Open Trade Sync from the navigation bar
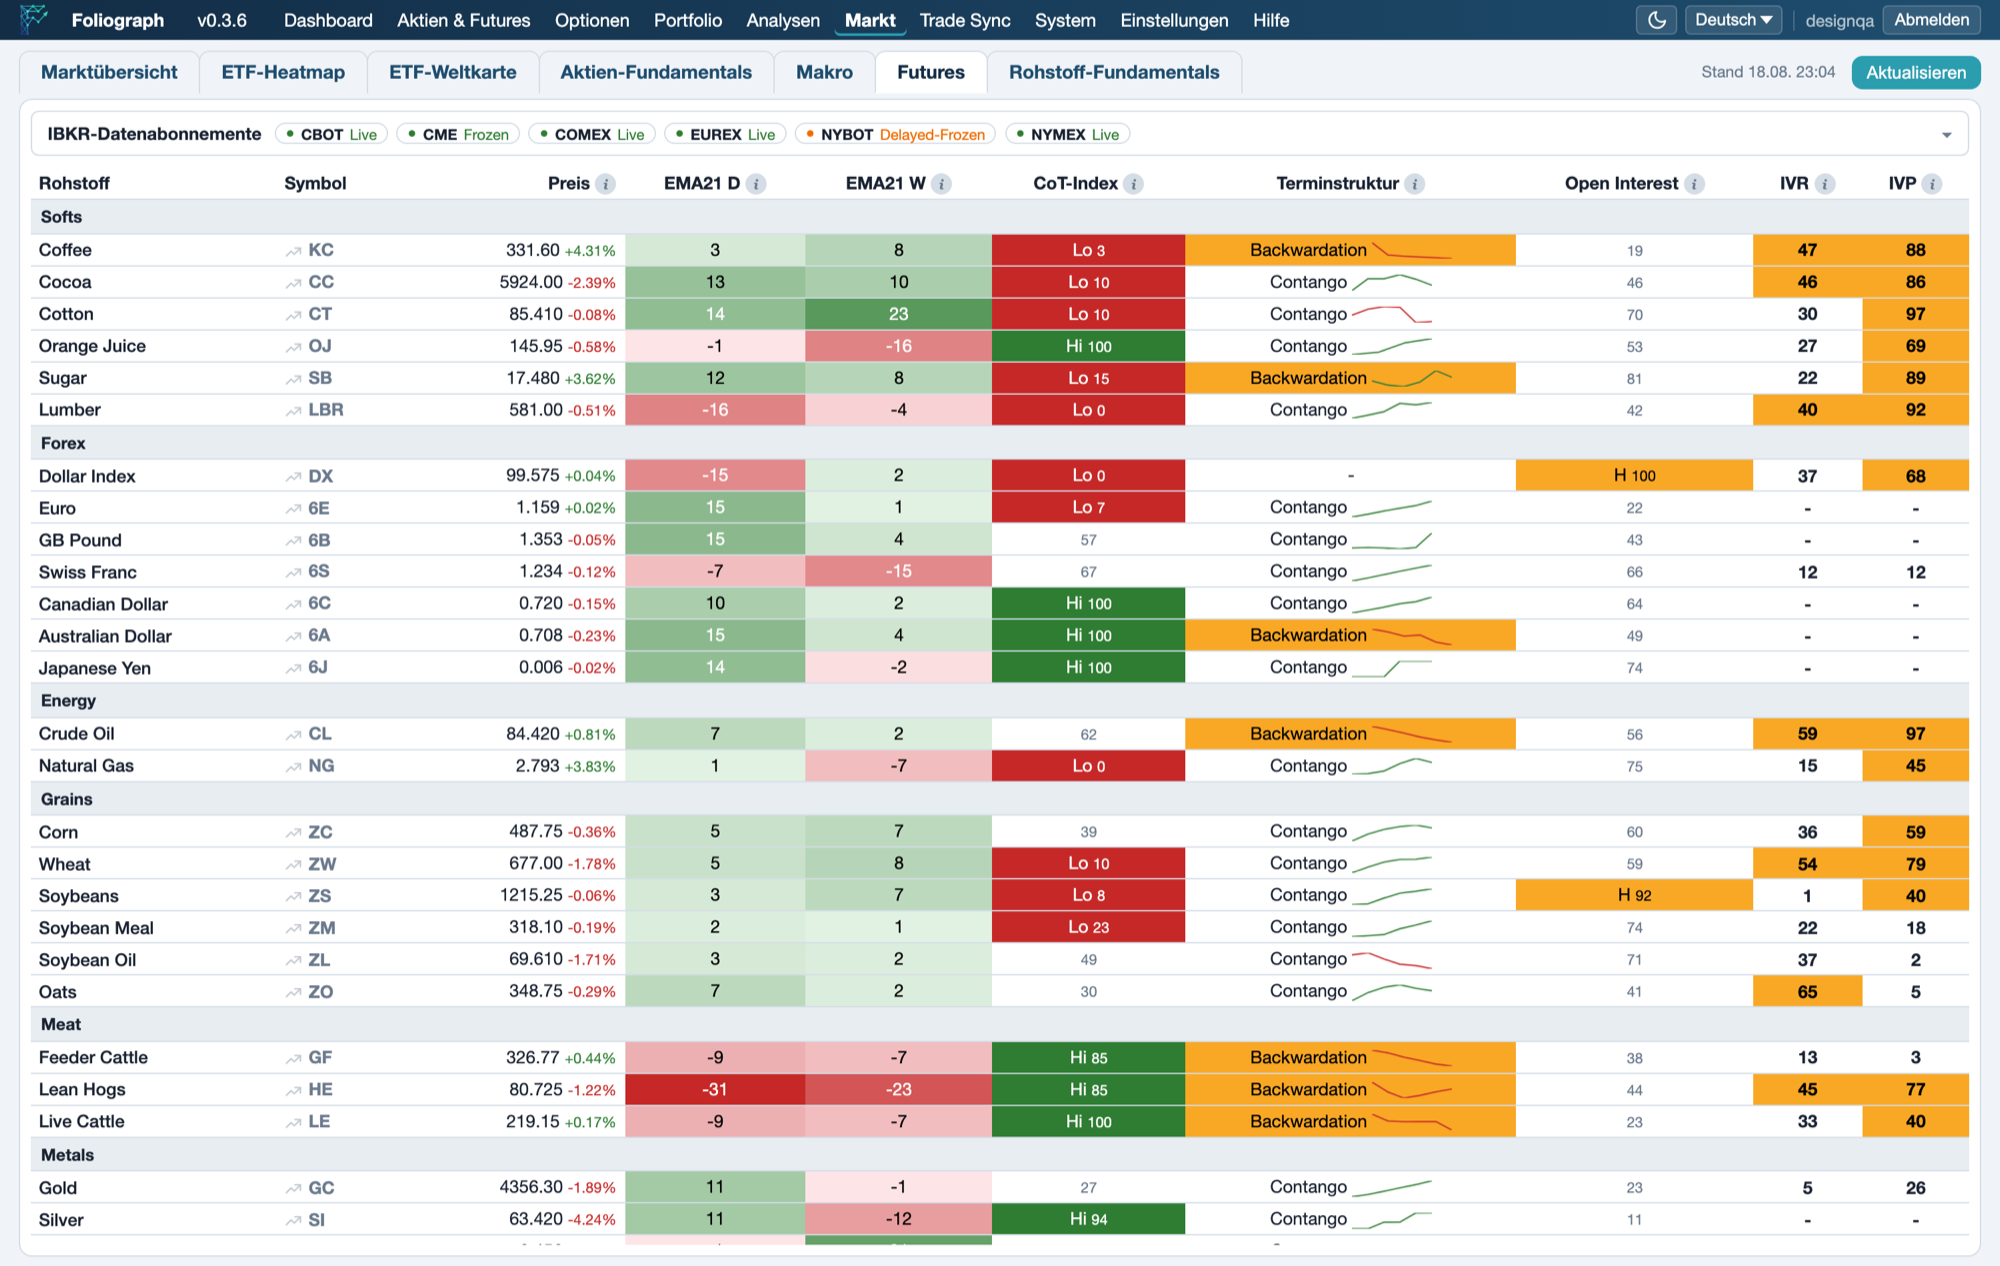This screenshot has height=1266, width=2000. 965,20
